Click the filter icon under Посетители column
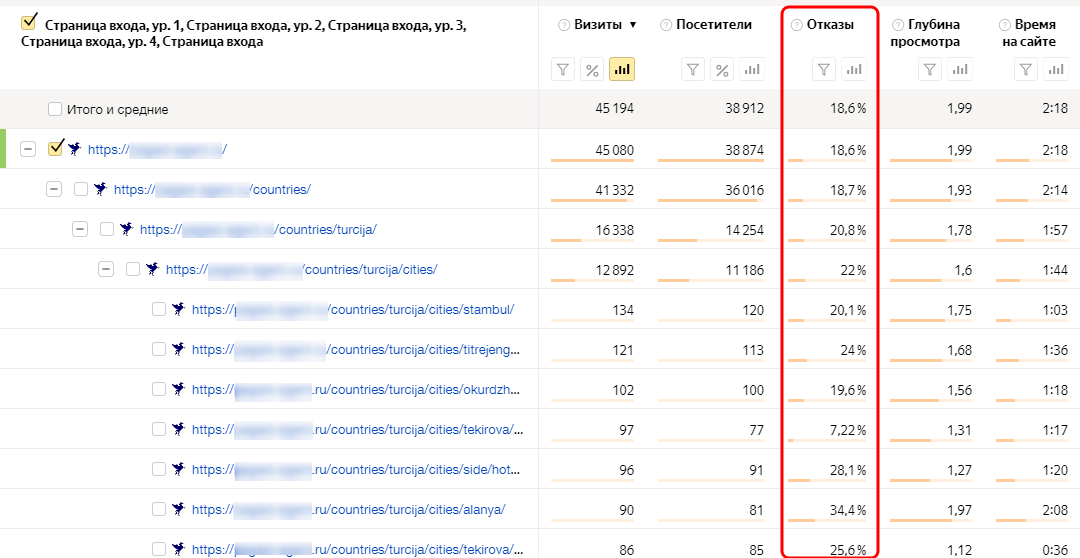Screen dimensions: 1080x558 point(693,69)
